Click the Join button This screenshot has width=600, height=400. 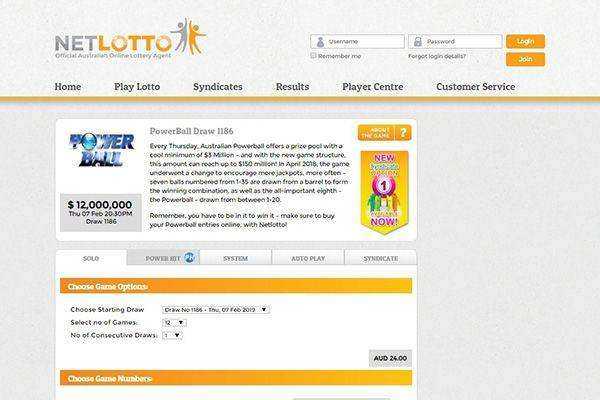[525, 59]
